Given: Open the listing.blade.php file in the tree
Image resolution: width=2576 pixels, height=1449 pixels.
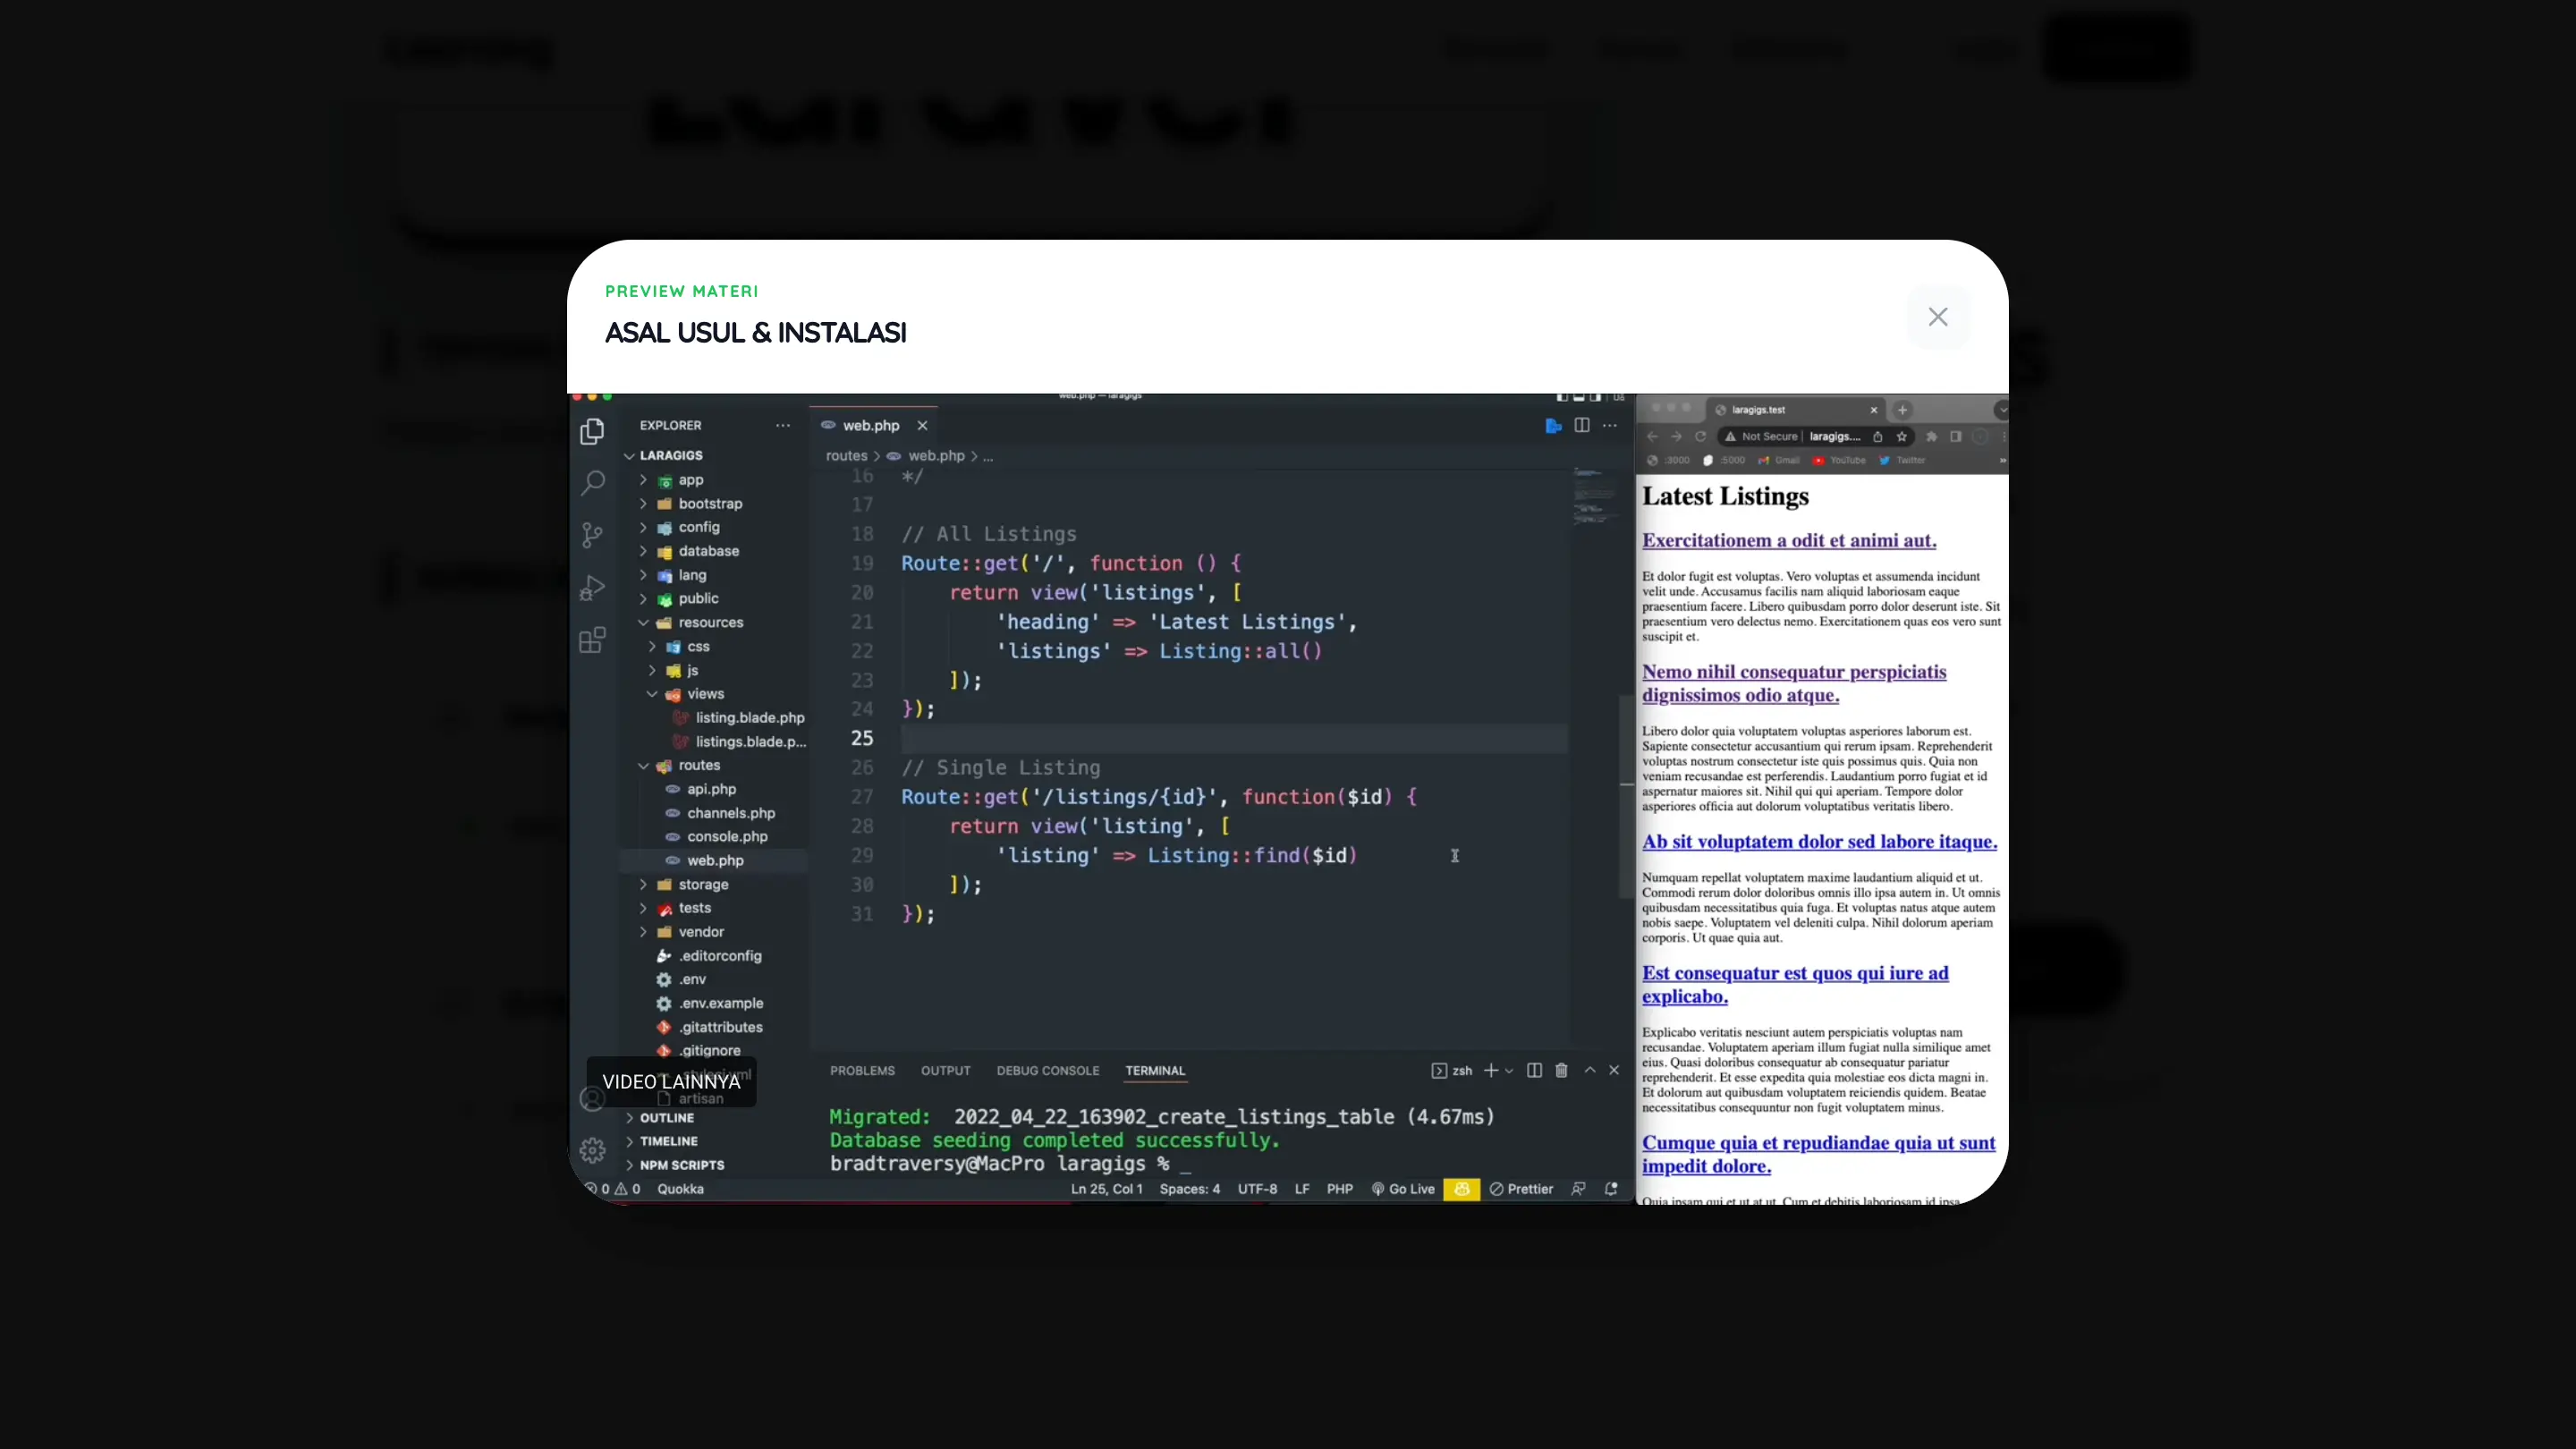Looking at the screenshot, I should [749, 717].
